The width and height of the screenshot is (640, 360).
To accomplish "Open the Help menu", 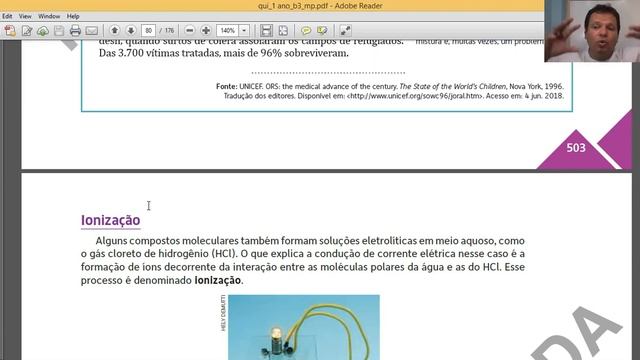I will pos(73,16).
